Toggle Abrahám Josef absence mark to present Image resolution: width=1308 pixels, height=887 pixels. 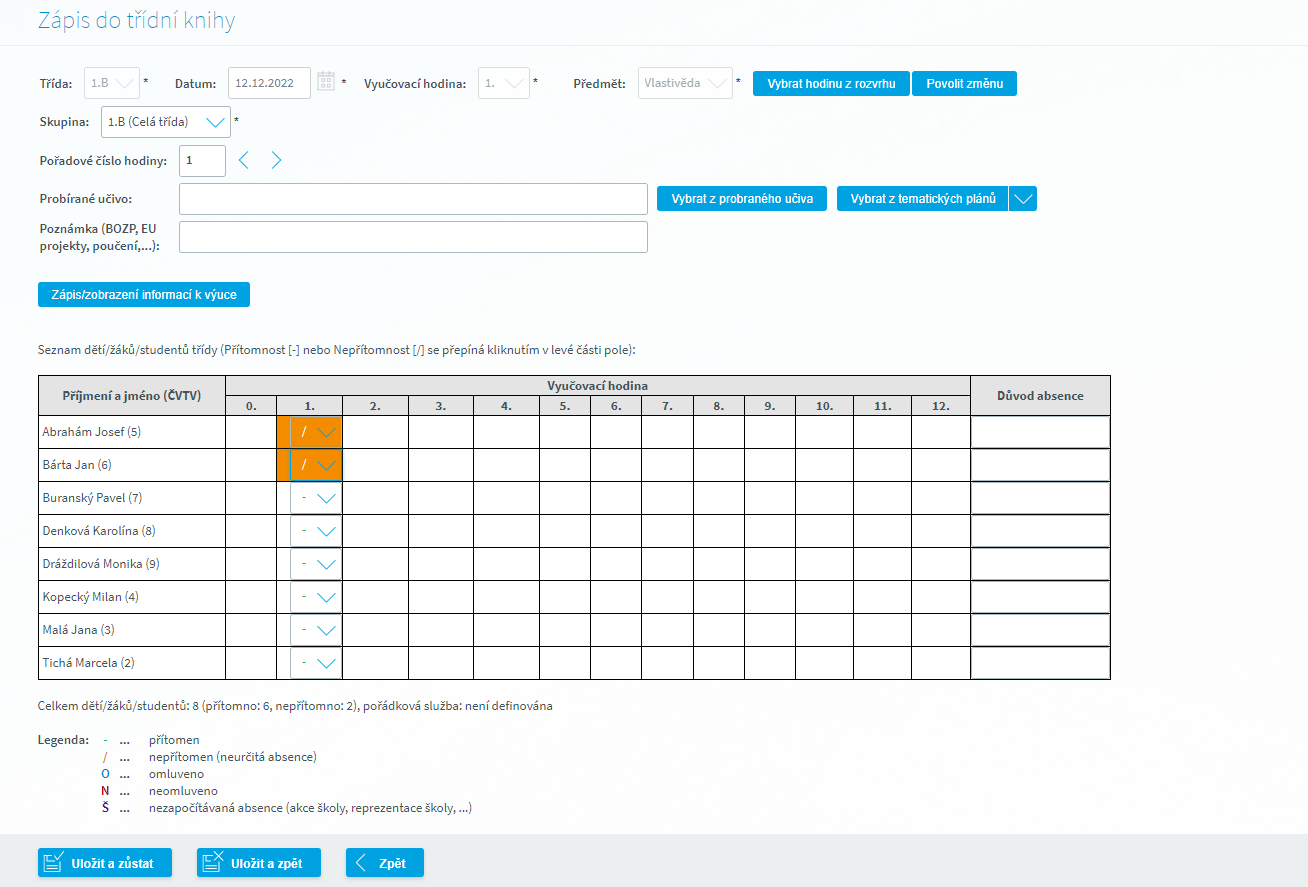[x=302, y=432]
